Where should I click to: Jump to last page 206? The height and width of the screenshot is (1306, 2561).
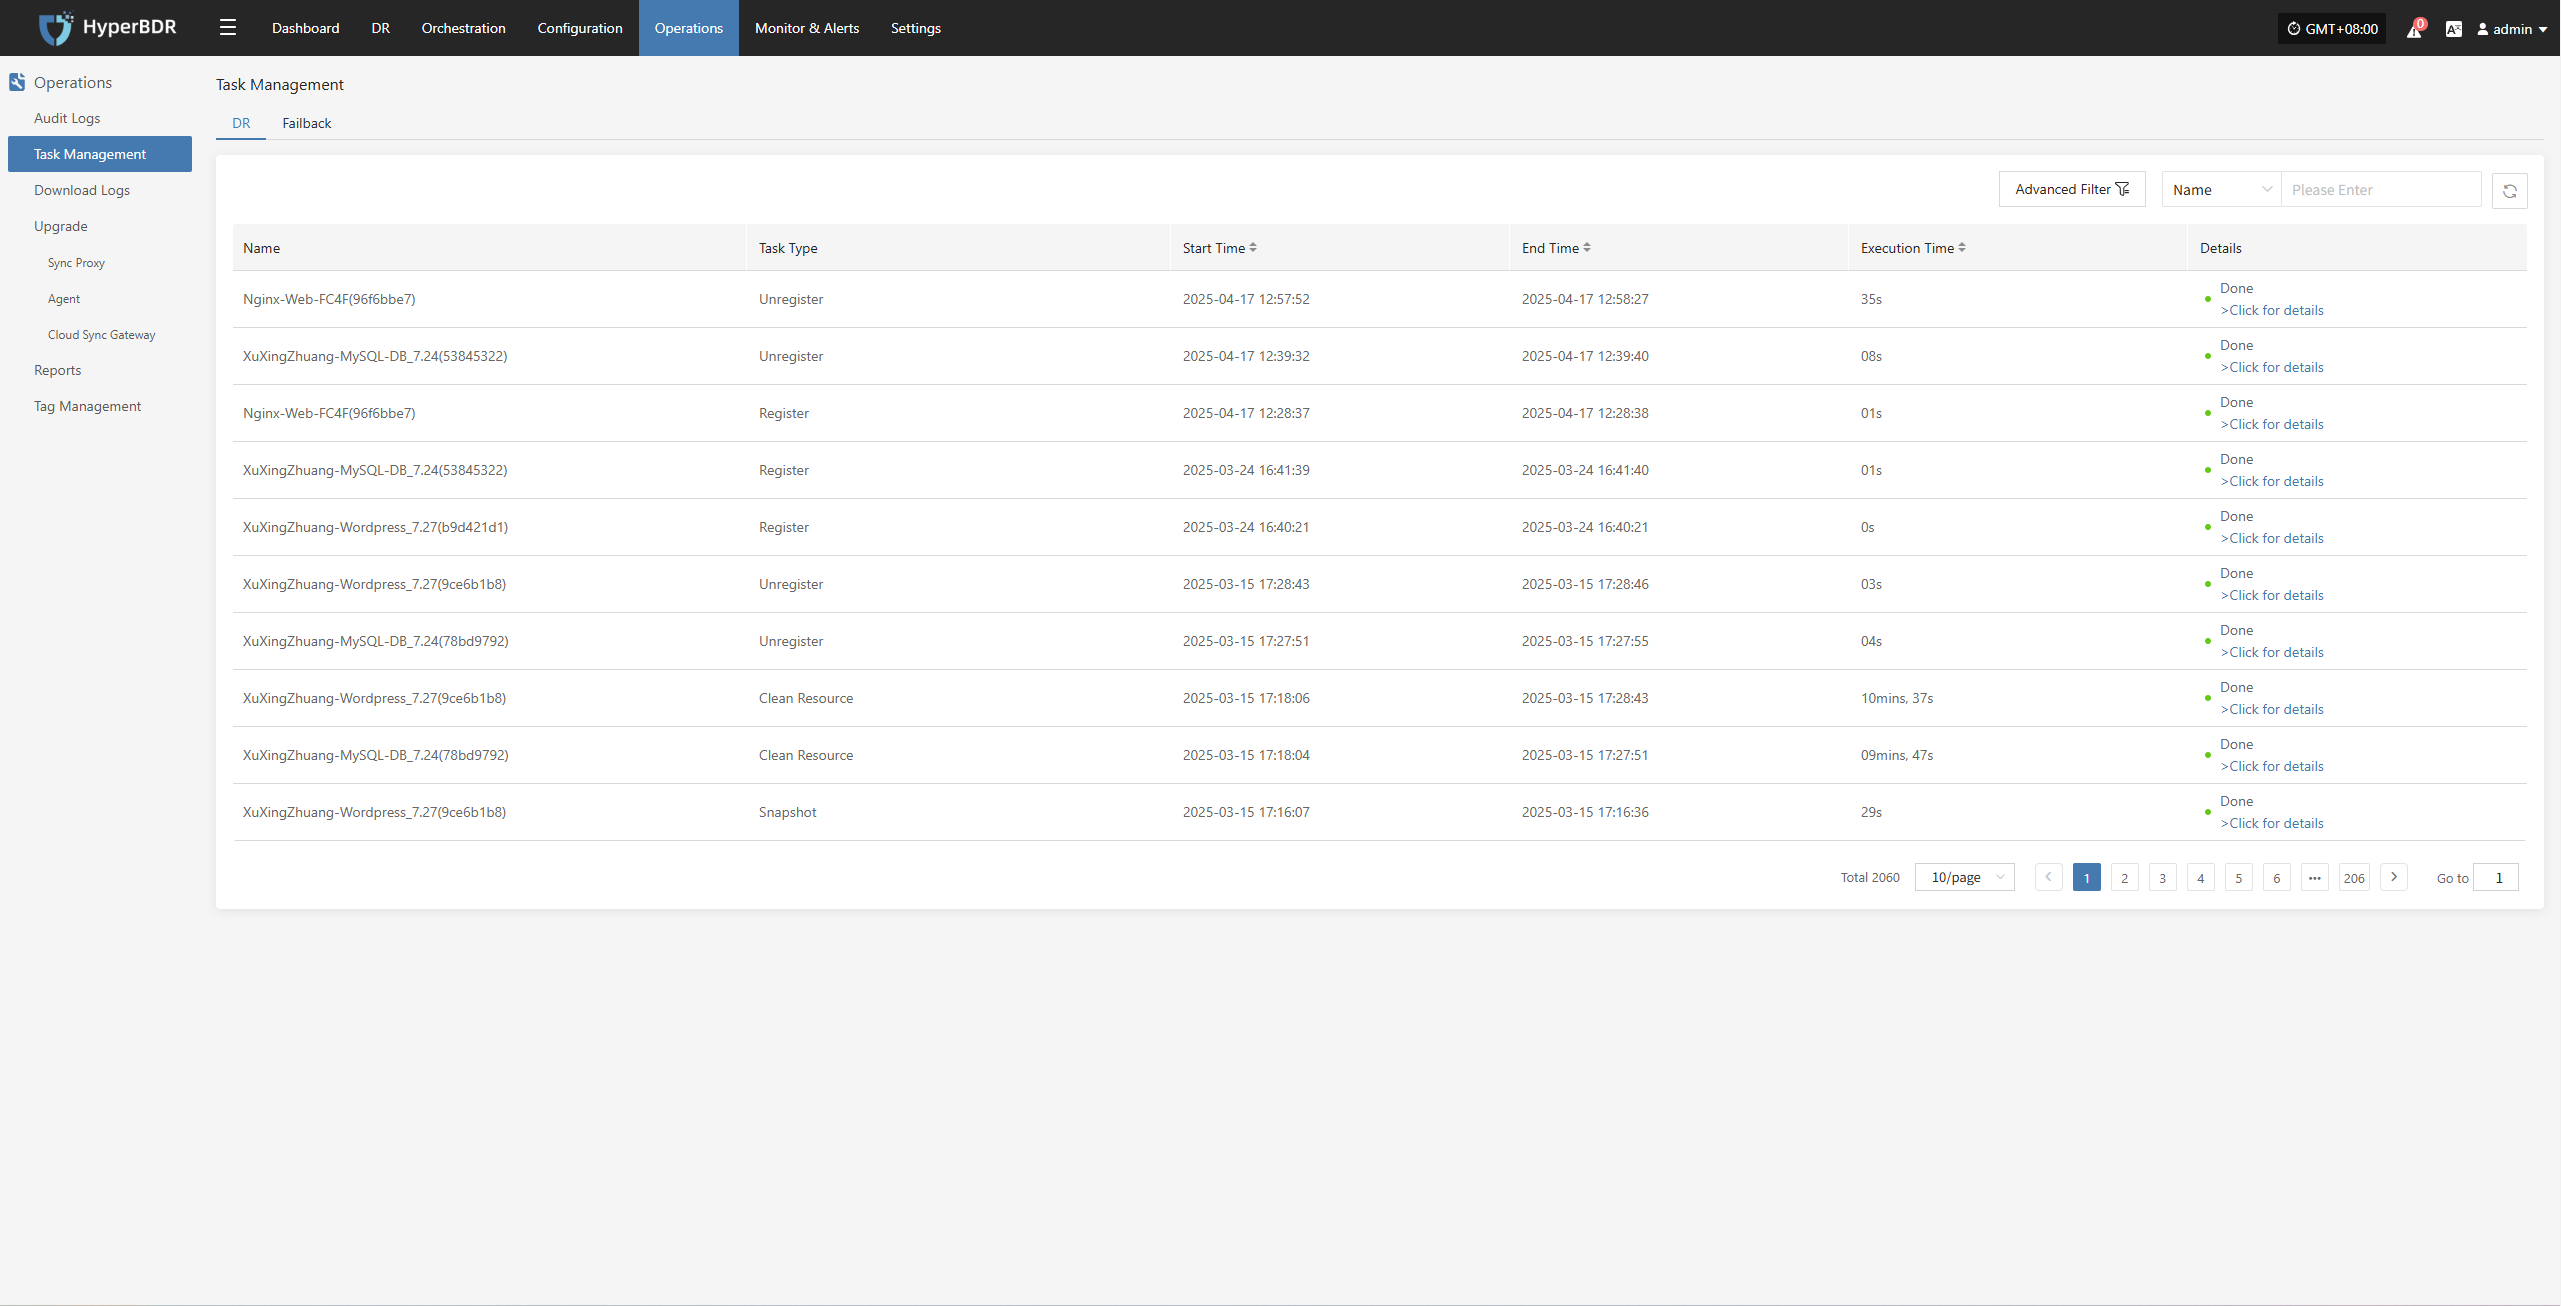click(x=2354, y=877)
